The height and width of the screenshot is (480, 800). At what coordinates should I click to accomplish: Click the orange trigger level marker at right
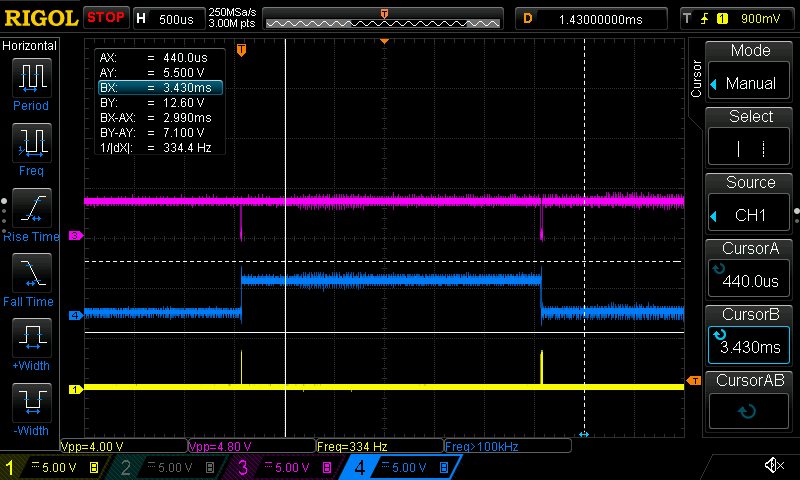point(694,381)
